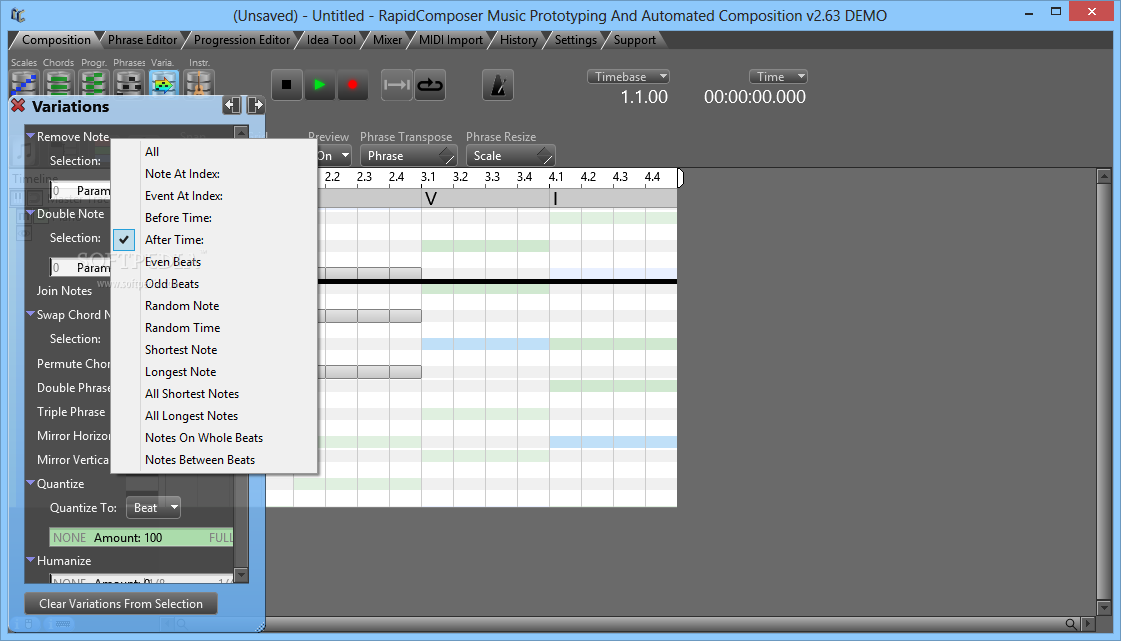The width and height of the screenshot is (1121, 641).
Task: Select Event At Index: option
Action: pyautogui.click(x=184, y=196)
